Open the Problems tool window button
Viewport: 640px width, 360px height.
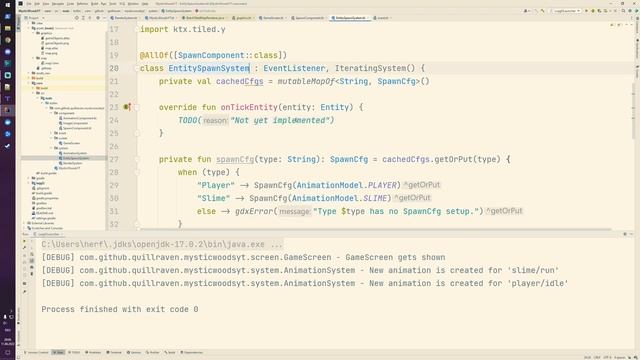point(93,352)
